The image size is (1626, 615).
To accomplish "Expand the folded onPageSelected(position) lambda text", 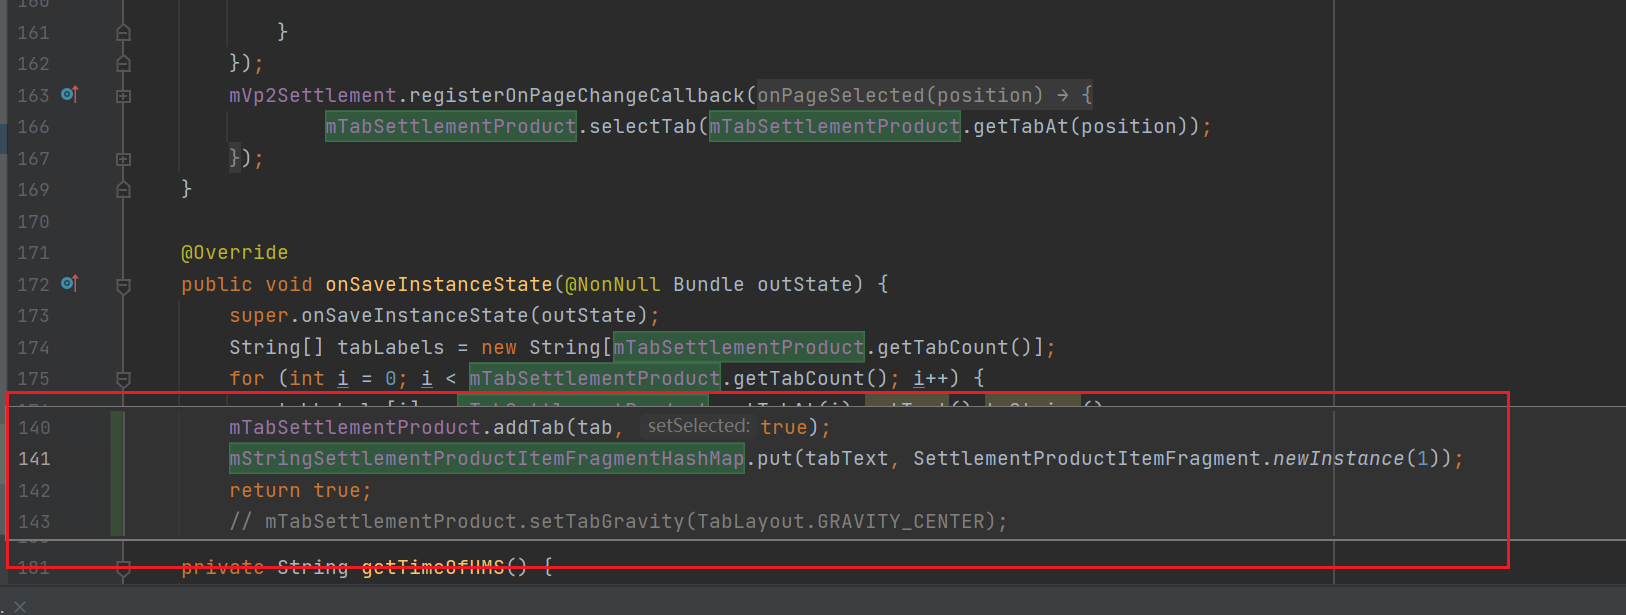I will click(924, 95).
